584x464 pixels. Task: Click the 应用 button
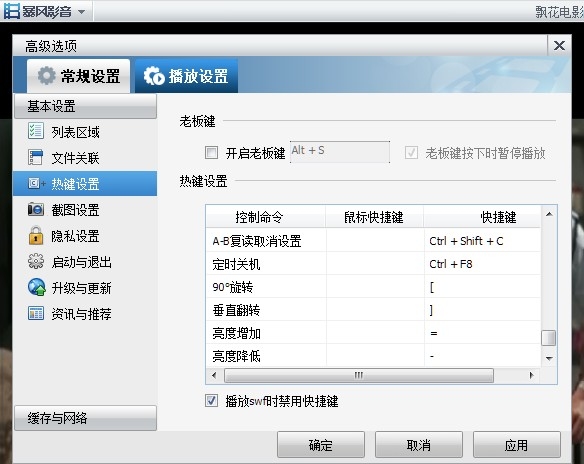tap(517, 445)
